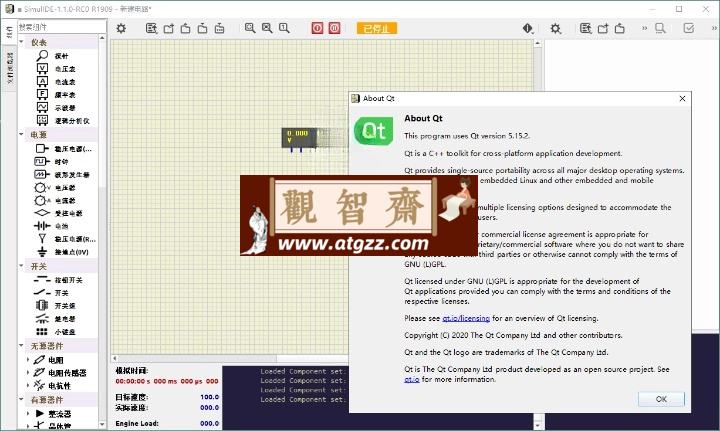Close the About Qt dialog

pyautogui.click(x=682, y=98)
